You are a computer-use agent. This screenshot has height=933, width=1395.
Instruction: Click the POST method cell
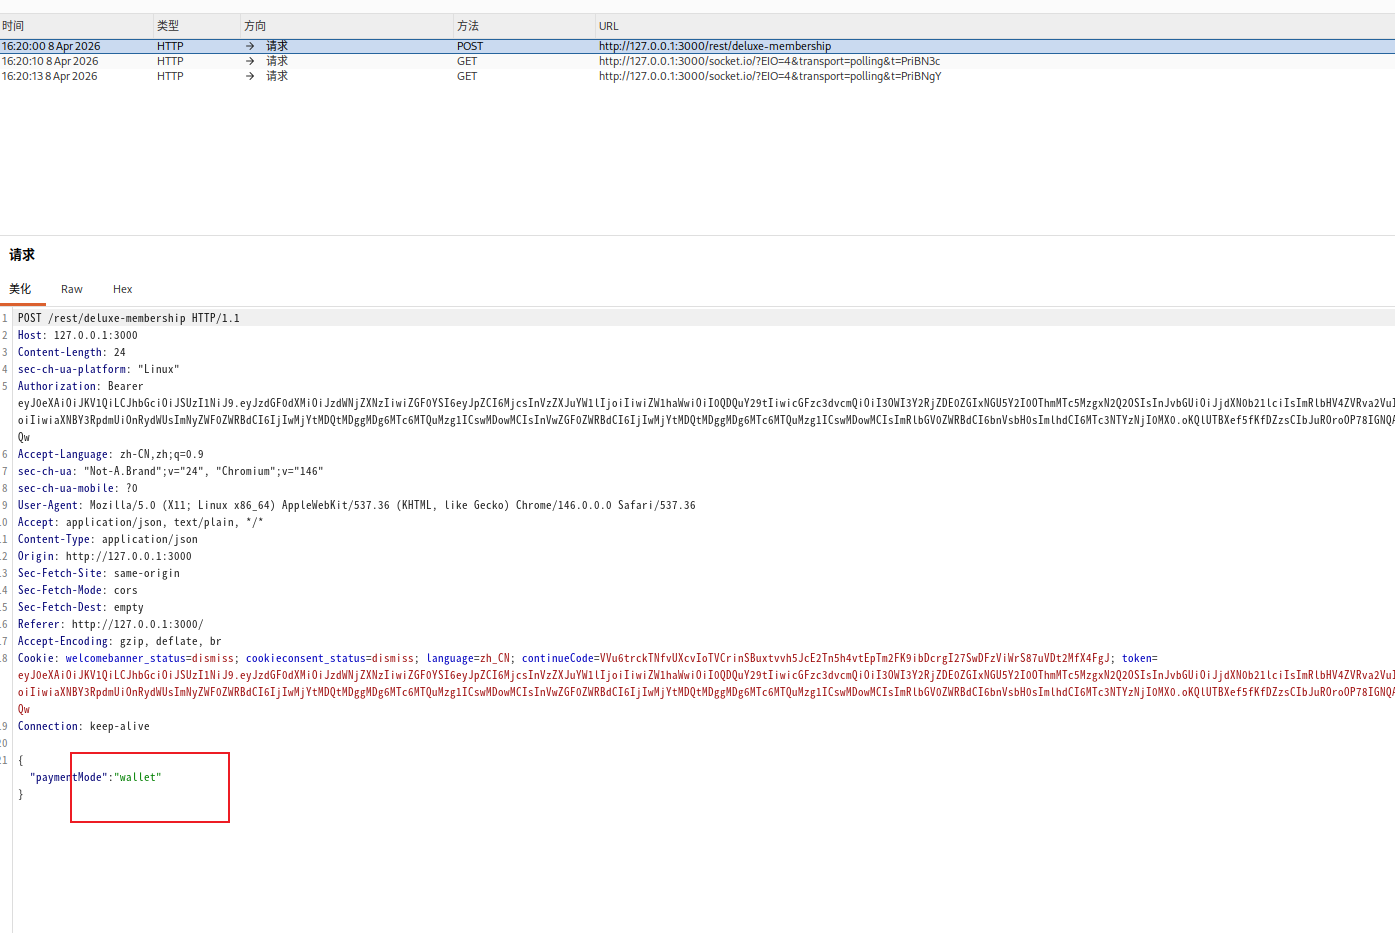(x=470, y=46)
